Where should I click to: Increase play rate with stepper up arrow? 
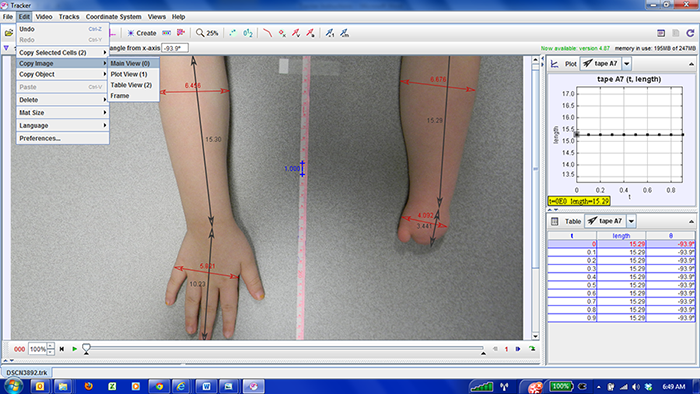[x=51, y=346]
